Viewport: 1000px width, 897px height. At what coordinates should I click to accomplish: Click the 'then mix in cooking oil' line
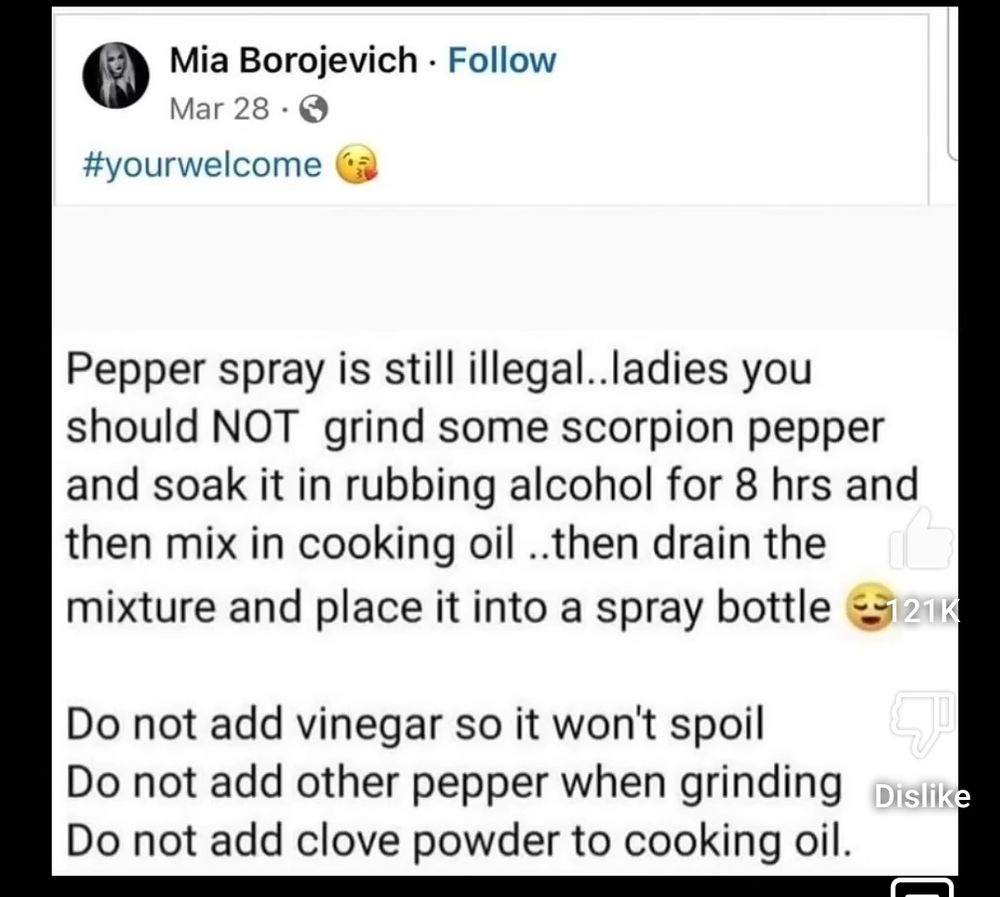tap(446, 544)
